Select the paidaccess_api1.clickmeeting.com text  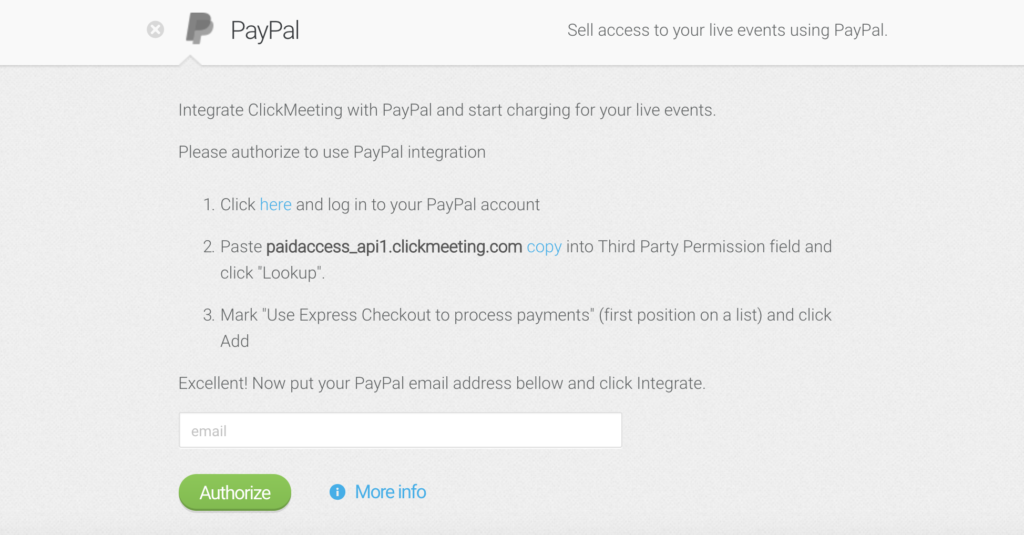pyautogui.click(x=394, y=247)
